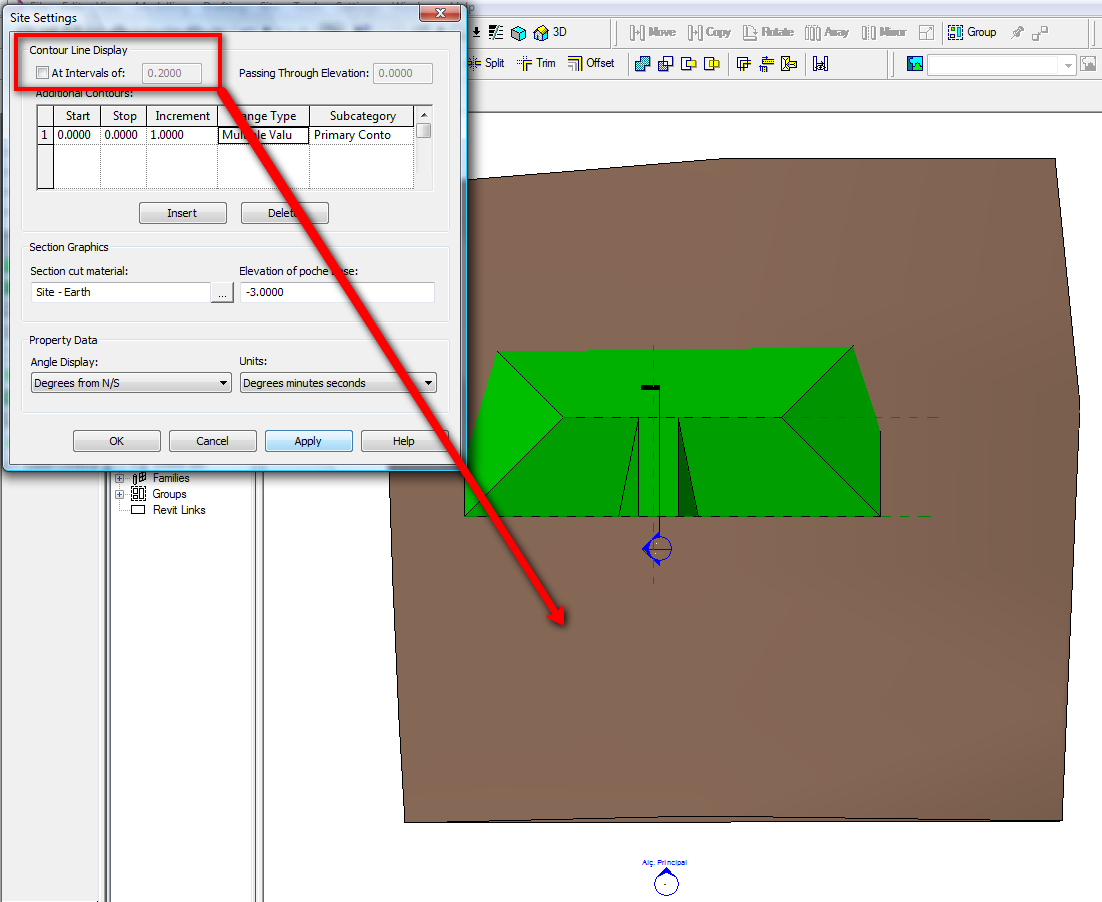
Task: Click the Cut Geometry icon
Action: 689,64
